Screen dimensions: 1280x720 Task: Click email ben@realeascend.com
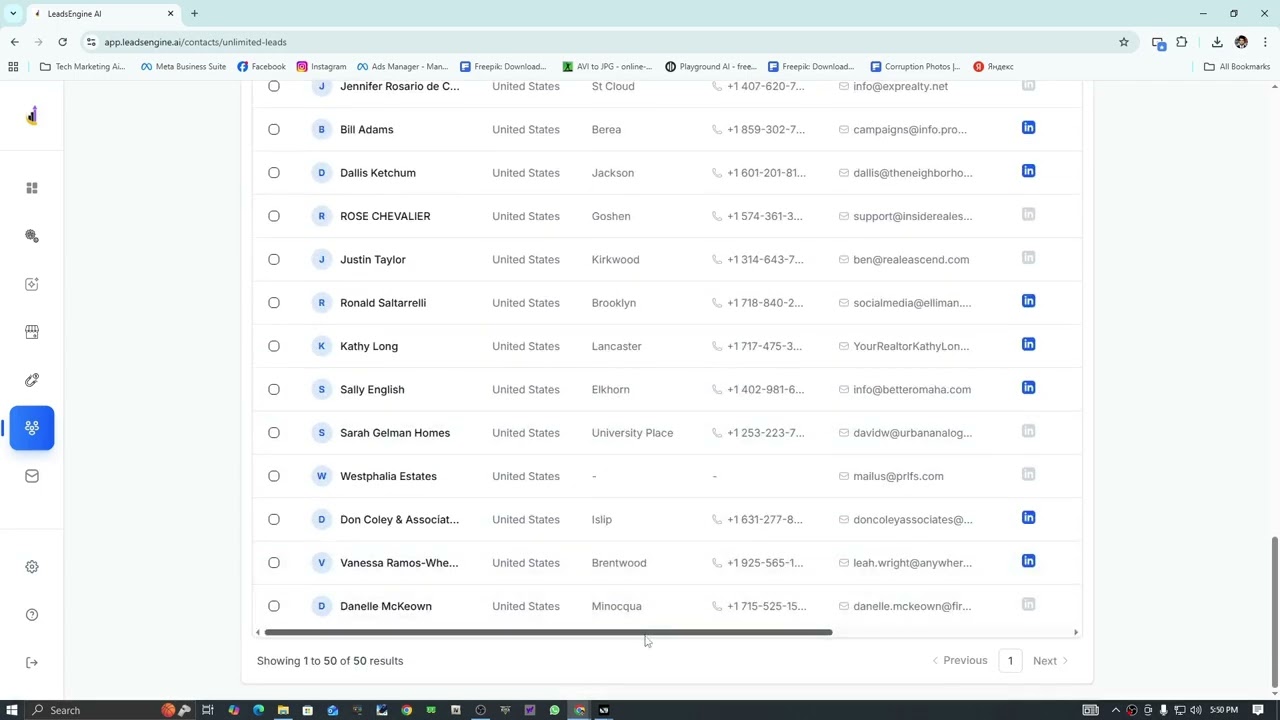911,259
